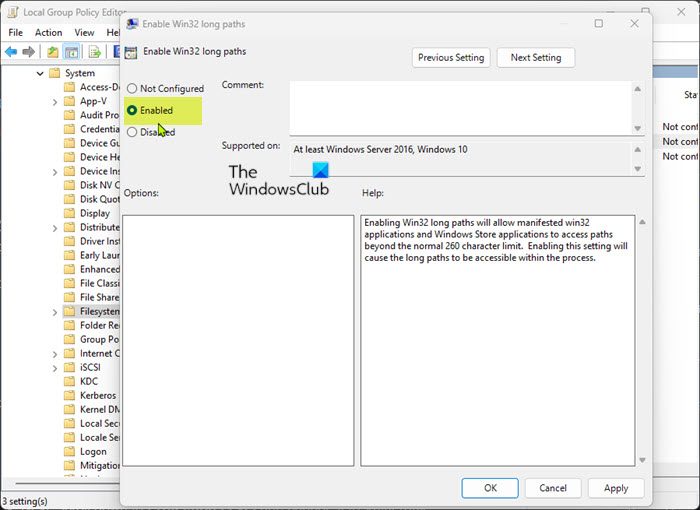This screenshot has height=510, width=700.
Task: Expand the iSCSI tree node
Action: (54, 368)
